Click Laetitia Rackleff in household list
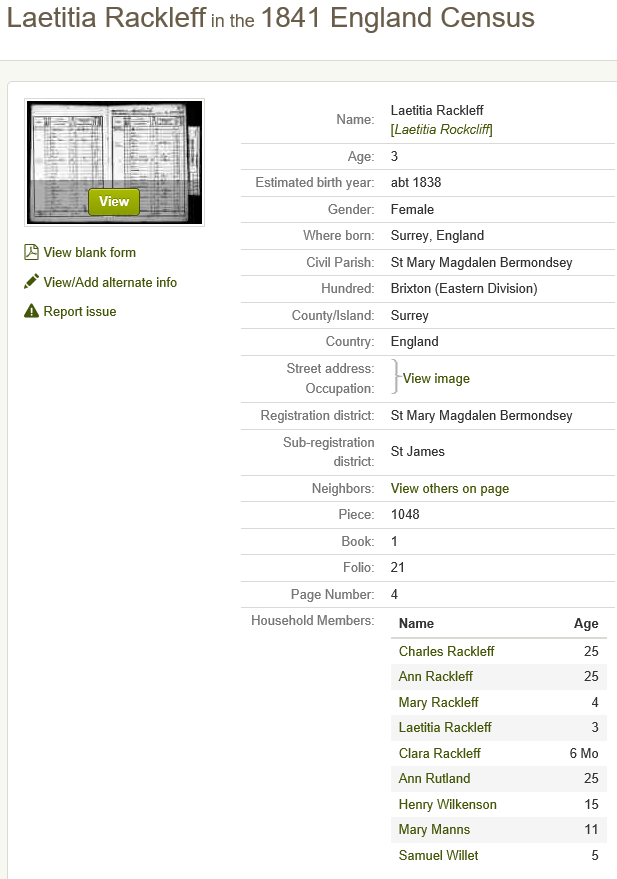Viewport: 617px width, 879px height. tap(445, 727)
